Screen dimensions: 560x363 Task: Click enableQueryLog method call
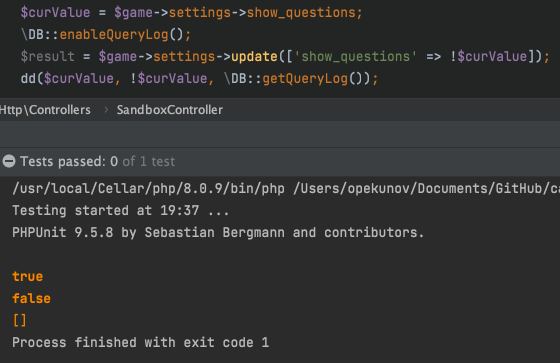(114, 35)
